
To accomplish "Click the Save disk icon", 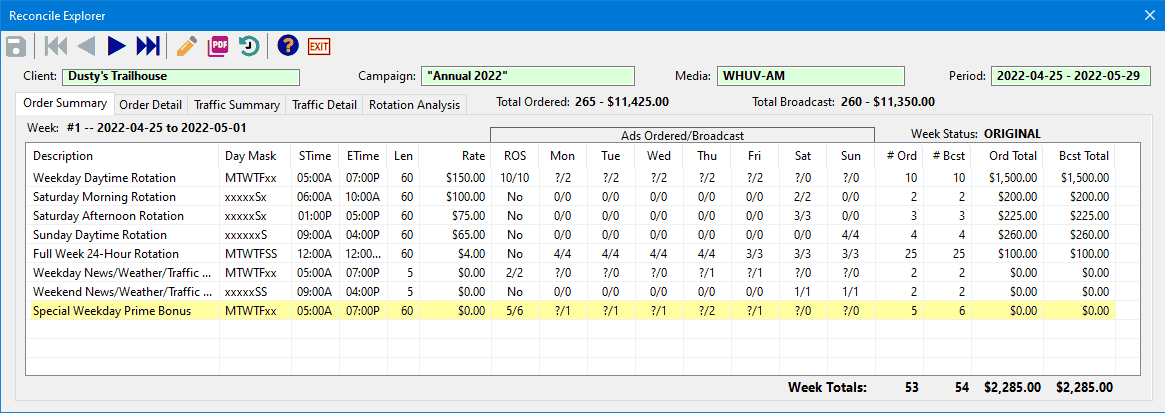I will [16, 46].
